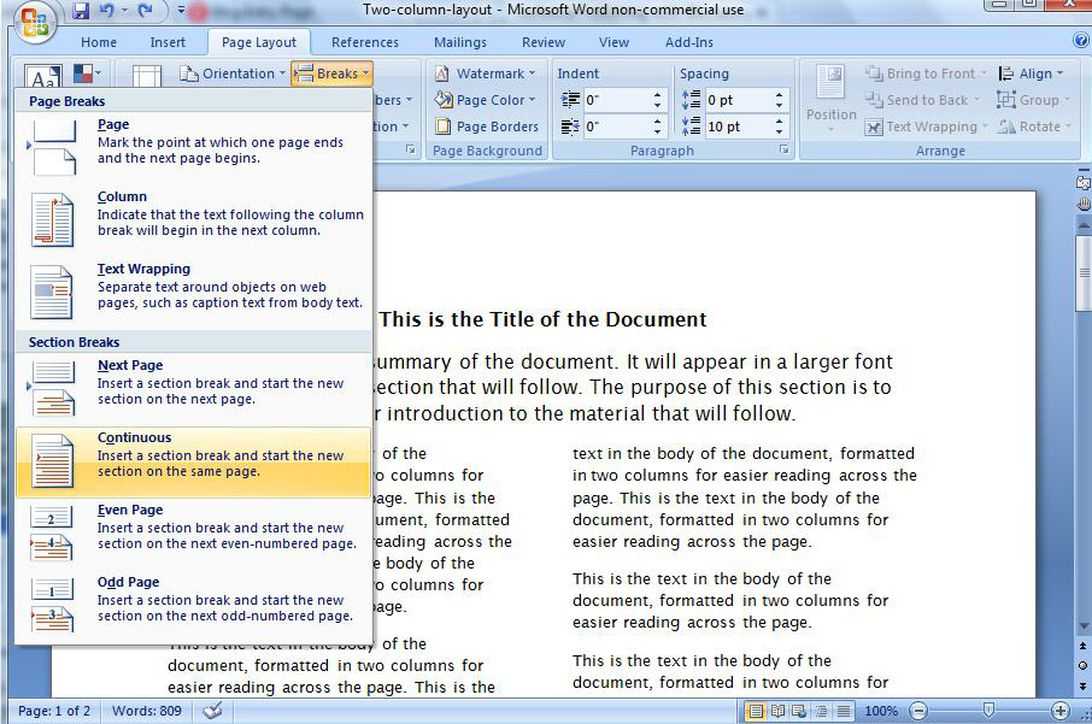This screenshot has width=1092, height=724.
Task: Select Next Page section break
Action: pos(193,389)
